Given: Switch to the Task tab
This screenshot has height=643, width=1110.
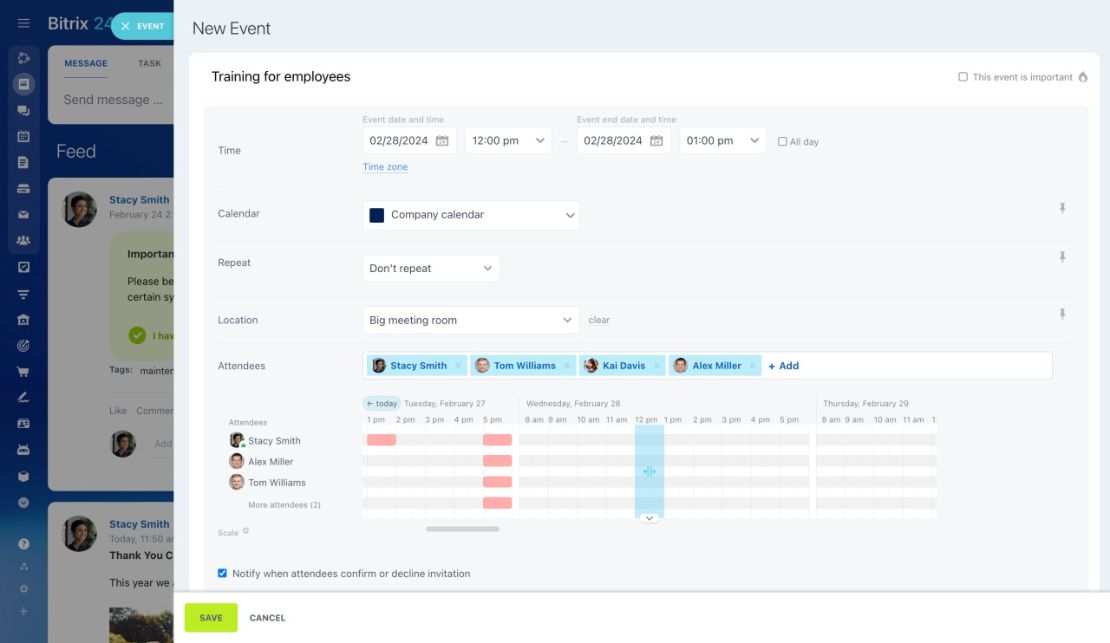Looking at the screenshot, I should pyautogui.click(x=149, y=63).
